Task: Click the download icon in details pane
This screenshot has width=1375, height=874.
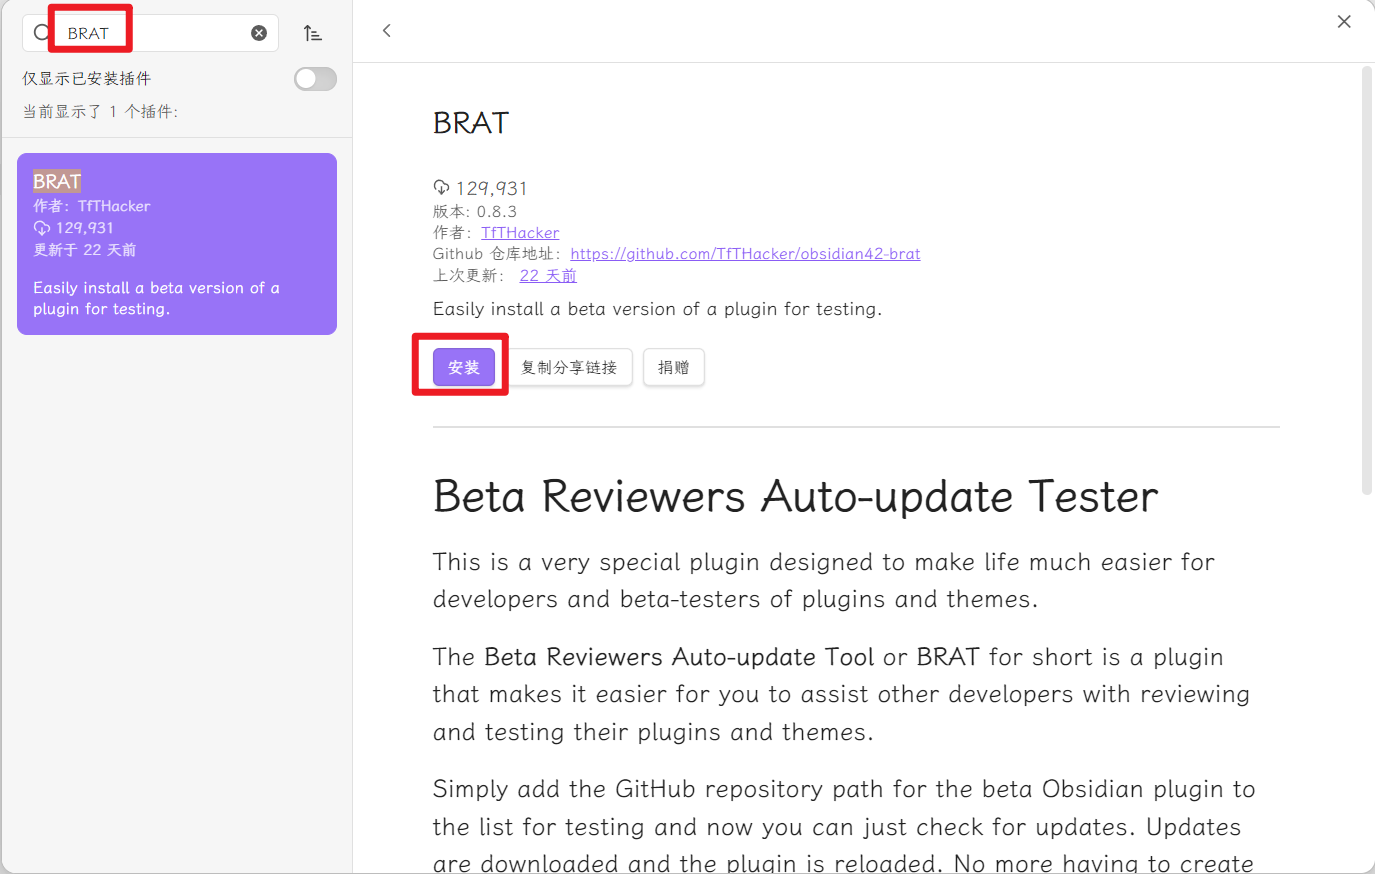Action: point(441,187)
